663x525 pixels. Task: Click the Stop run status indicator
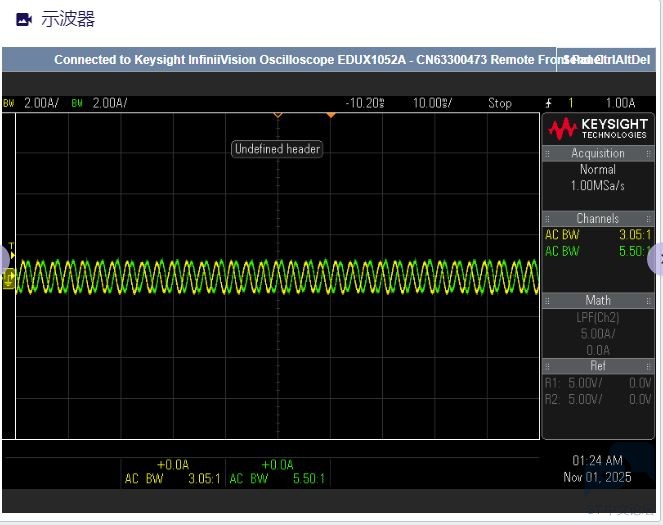tap(499, 103)
